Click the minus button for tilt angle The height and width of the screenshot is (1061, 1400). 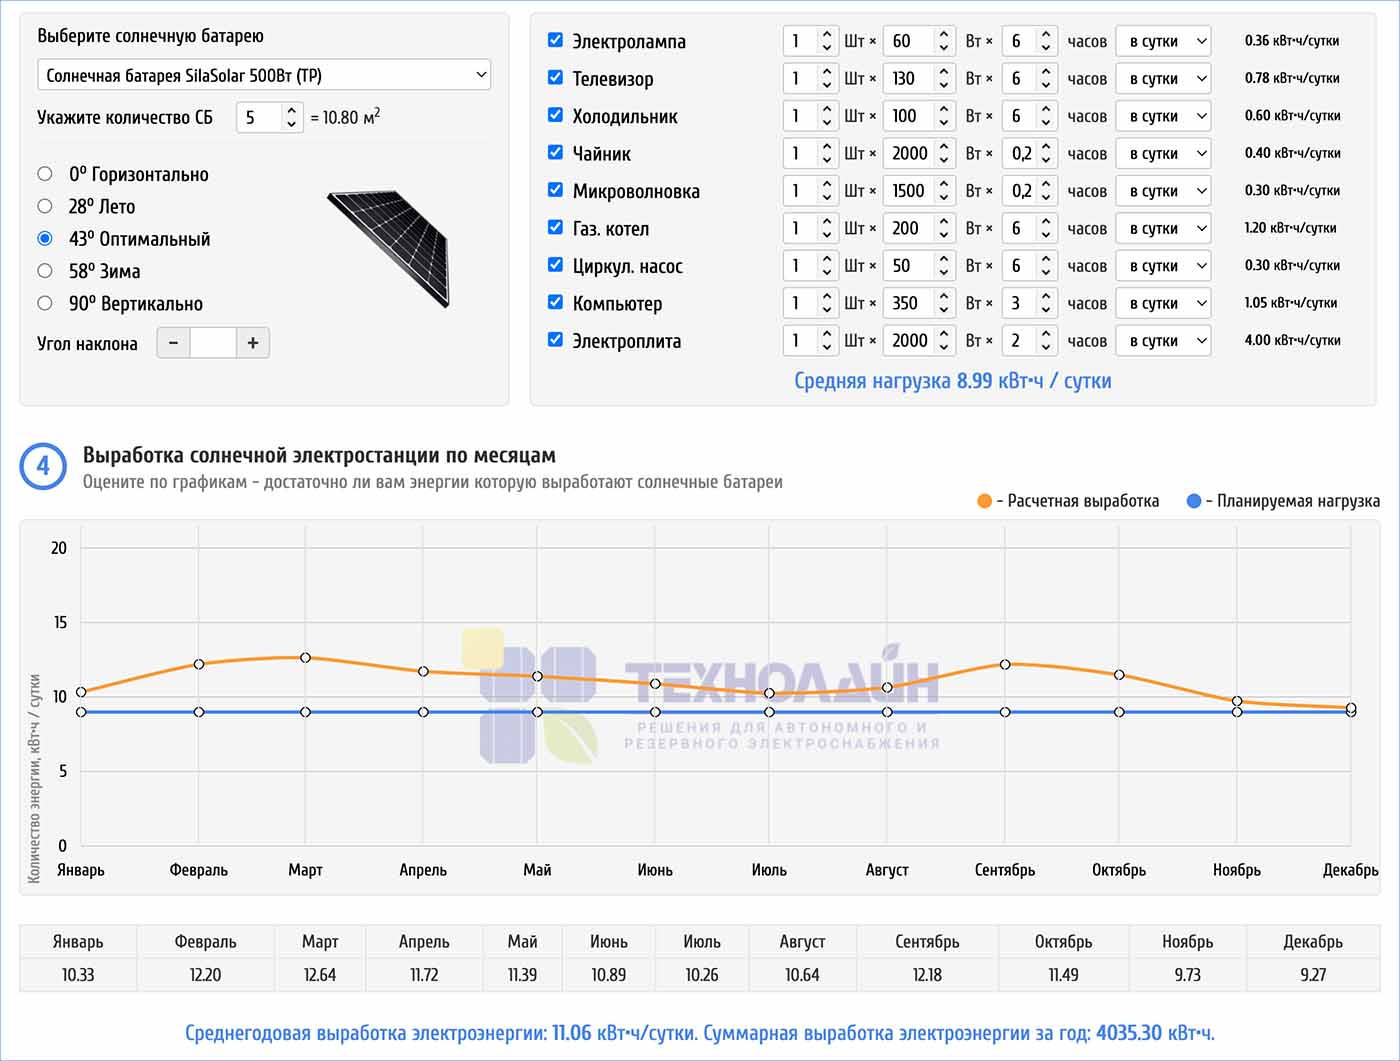(173, 343)
